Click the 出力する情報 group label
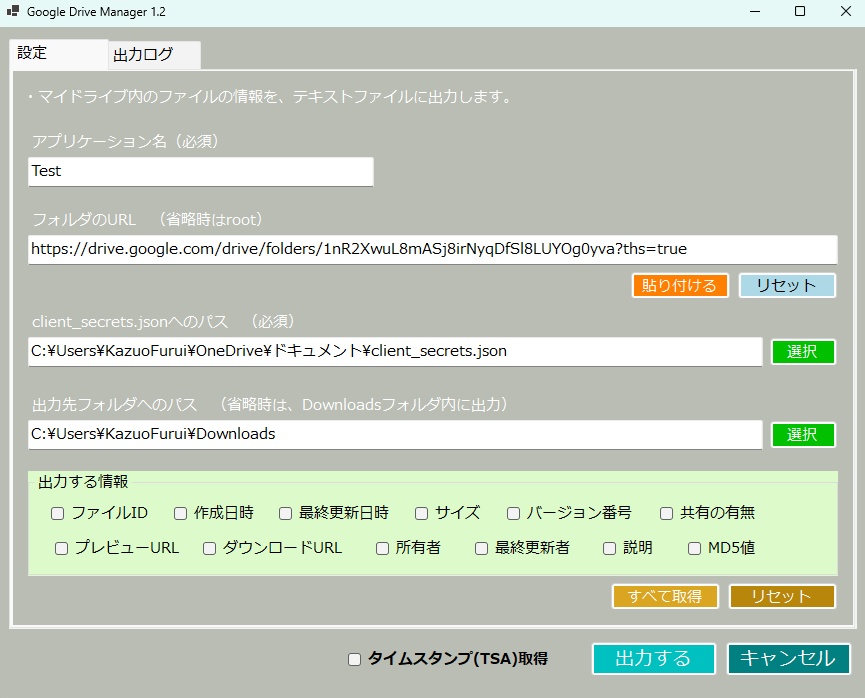Viewport: 865px width, 698px height. (x=83, y=482)
